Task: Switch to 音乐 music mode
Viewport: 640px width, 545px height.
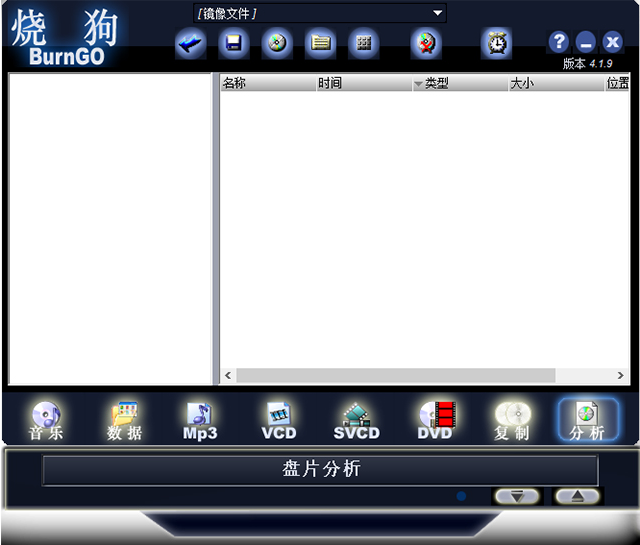Action: click(x=46, y=421)
